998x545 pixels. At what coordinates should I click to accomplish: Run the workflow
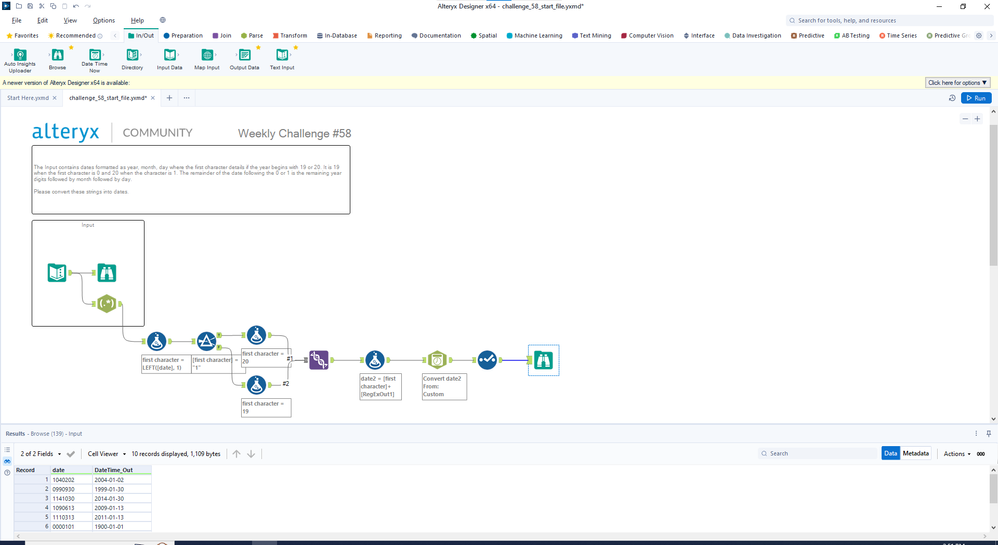coord(976,98)
